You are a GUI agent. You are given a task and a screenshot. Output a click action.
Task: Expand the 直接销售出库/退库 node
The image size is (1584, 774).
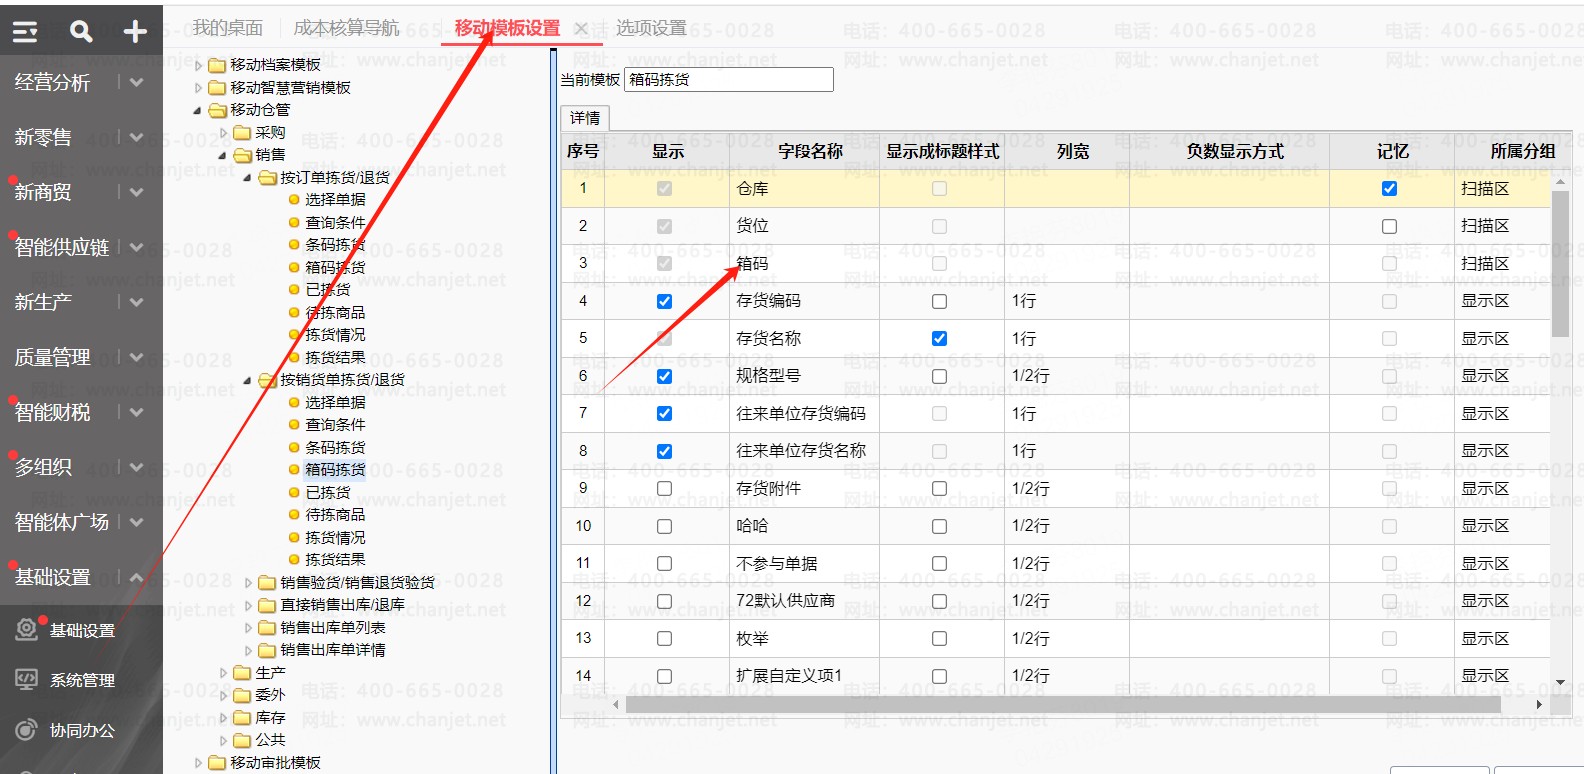tap(248, 605)
